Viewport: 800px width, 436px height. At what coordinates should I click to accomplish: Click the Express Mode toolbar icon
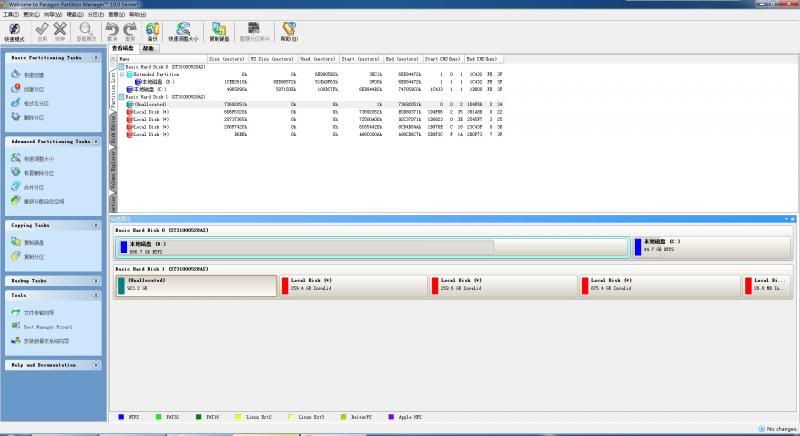point(15,32)
